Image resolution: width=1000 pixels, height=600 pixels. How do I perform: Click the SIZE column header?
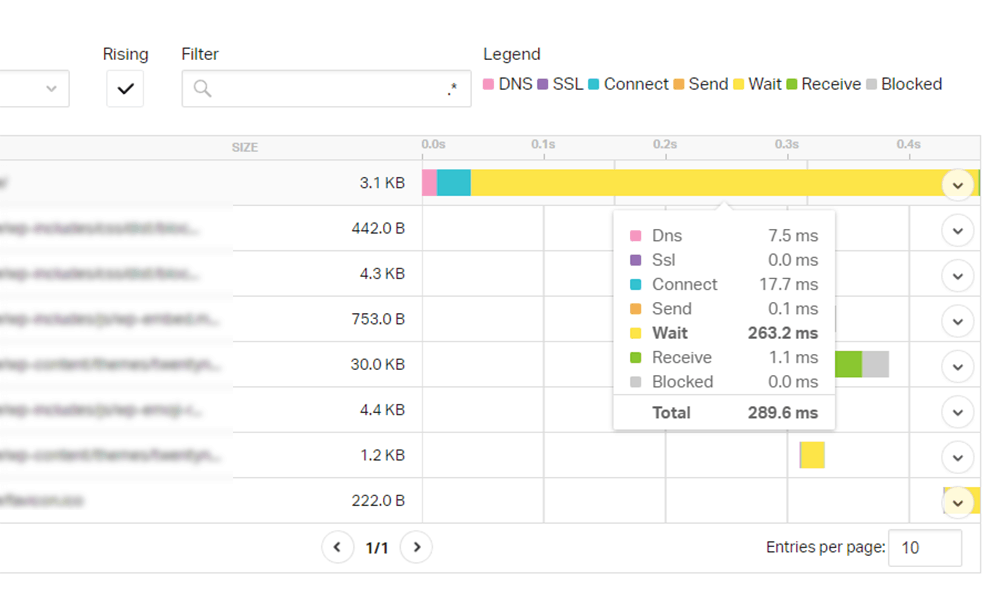coord(245,147)
